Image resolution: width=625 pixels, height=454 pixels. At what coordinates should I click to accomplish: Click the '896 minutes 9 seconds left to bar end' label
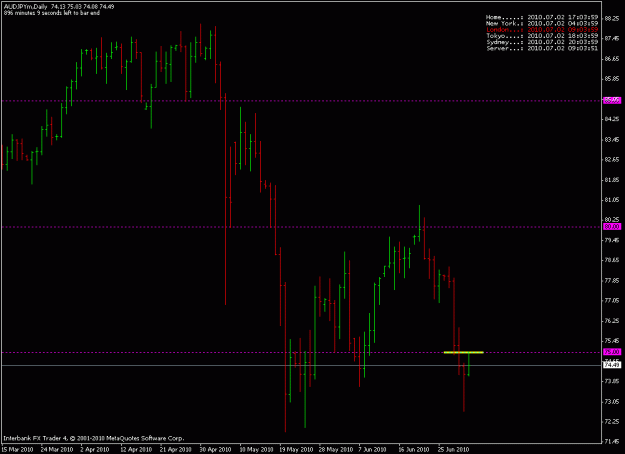[x=52, y=13]
